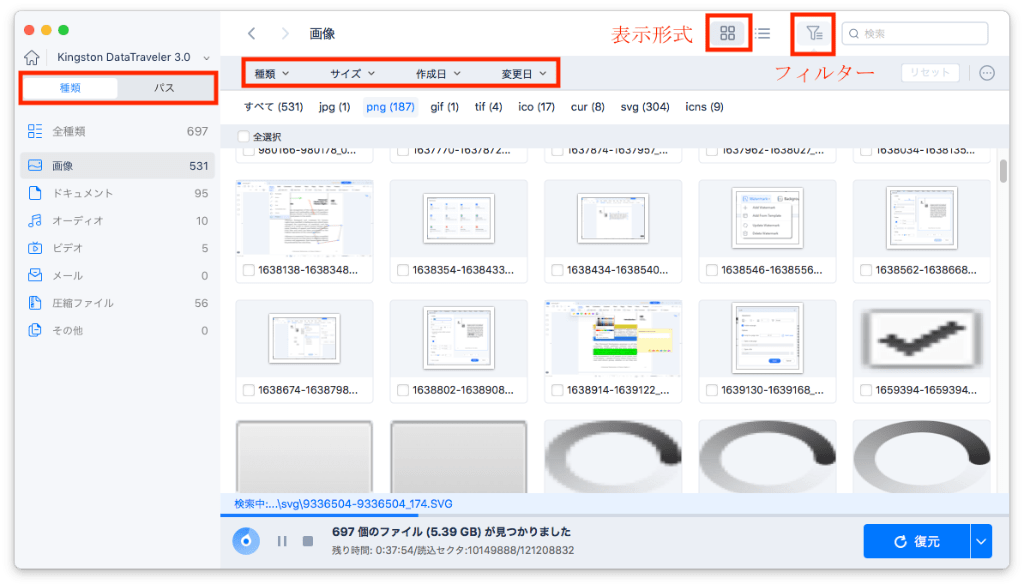Click the spinning scan progress icon
The width and height of the screenshot is (1024, 586).
point(246,541)
